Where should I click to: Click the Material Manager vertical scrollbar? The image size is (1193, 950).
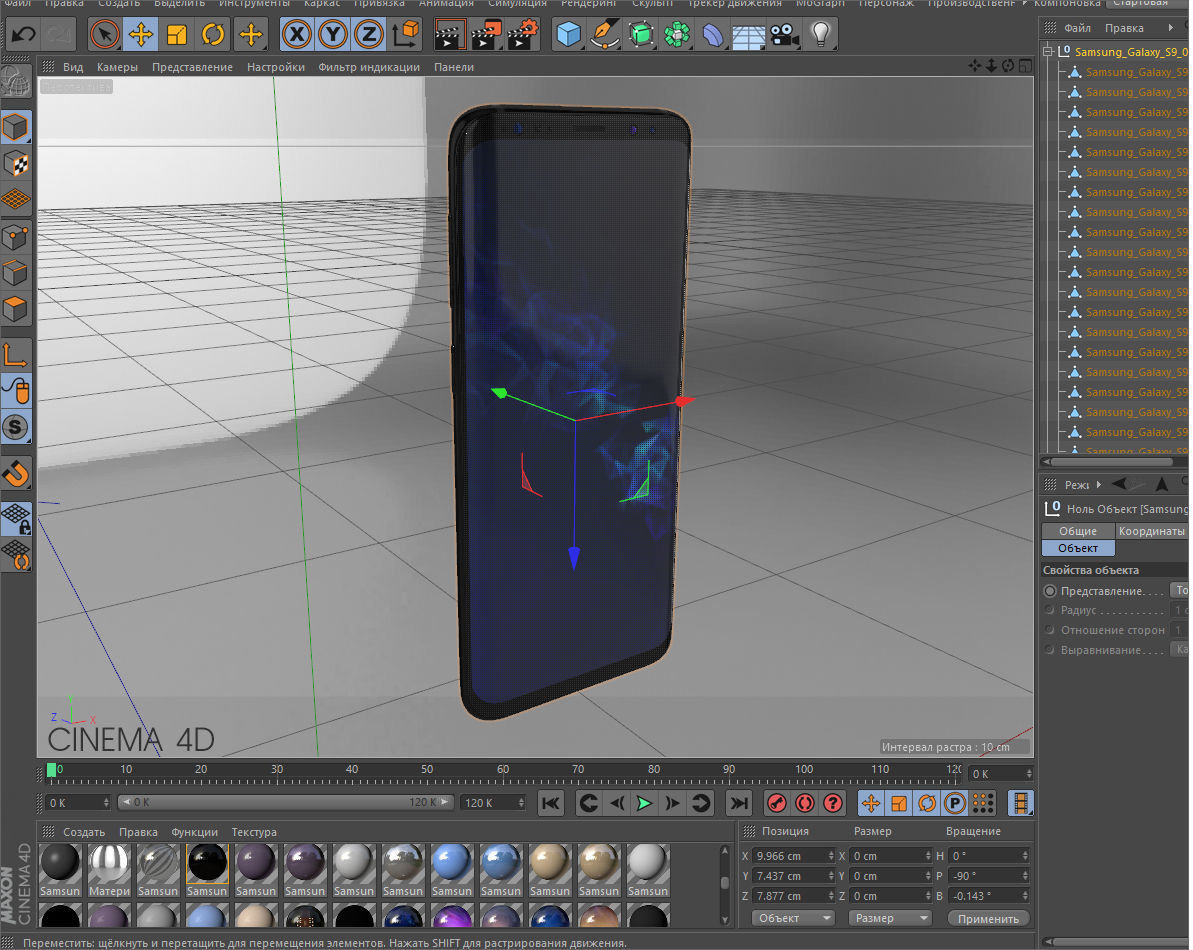[x=724, y=885]
